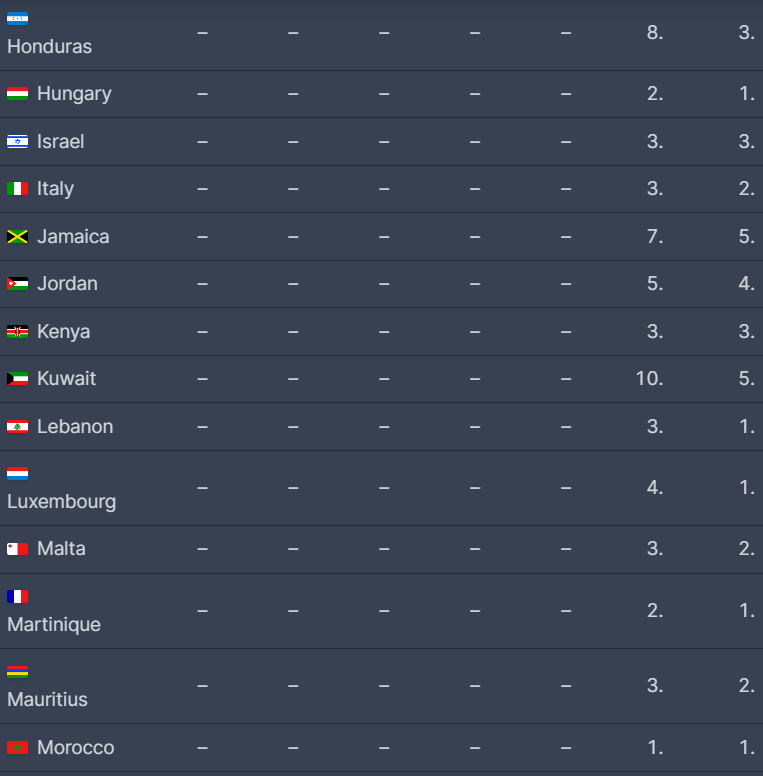Select the Jamaica country name
Viewport: 763px width, 776px height.
click(x=73, y=237)
